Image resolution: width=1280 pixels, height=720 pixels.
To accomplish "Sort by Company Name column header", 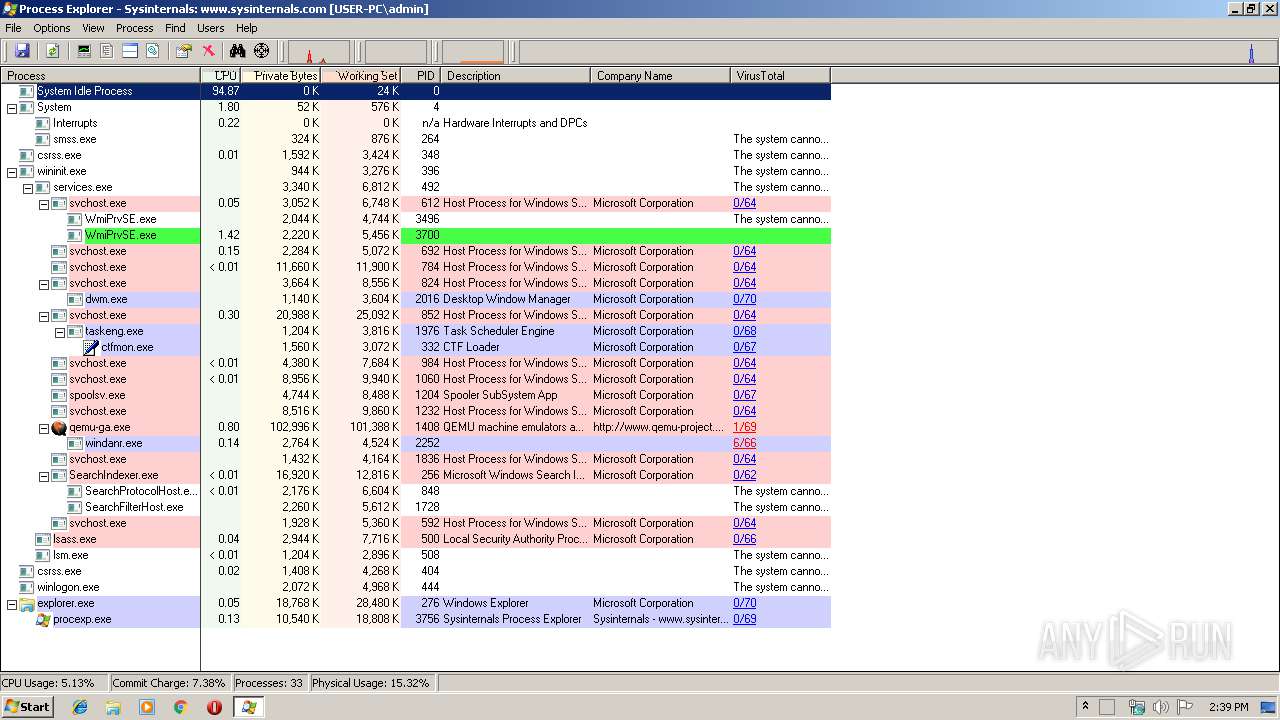I will click(661, 75).
